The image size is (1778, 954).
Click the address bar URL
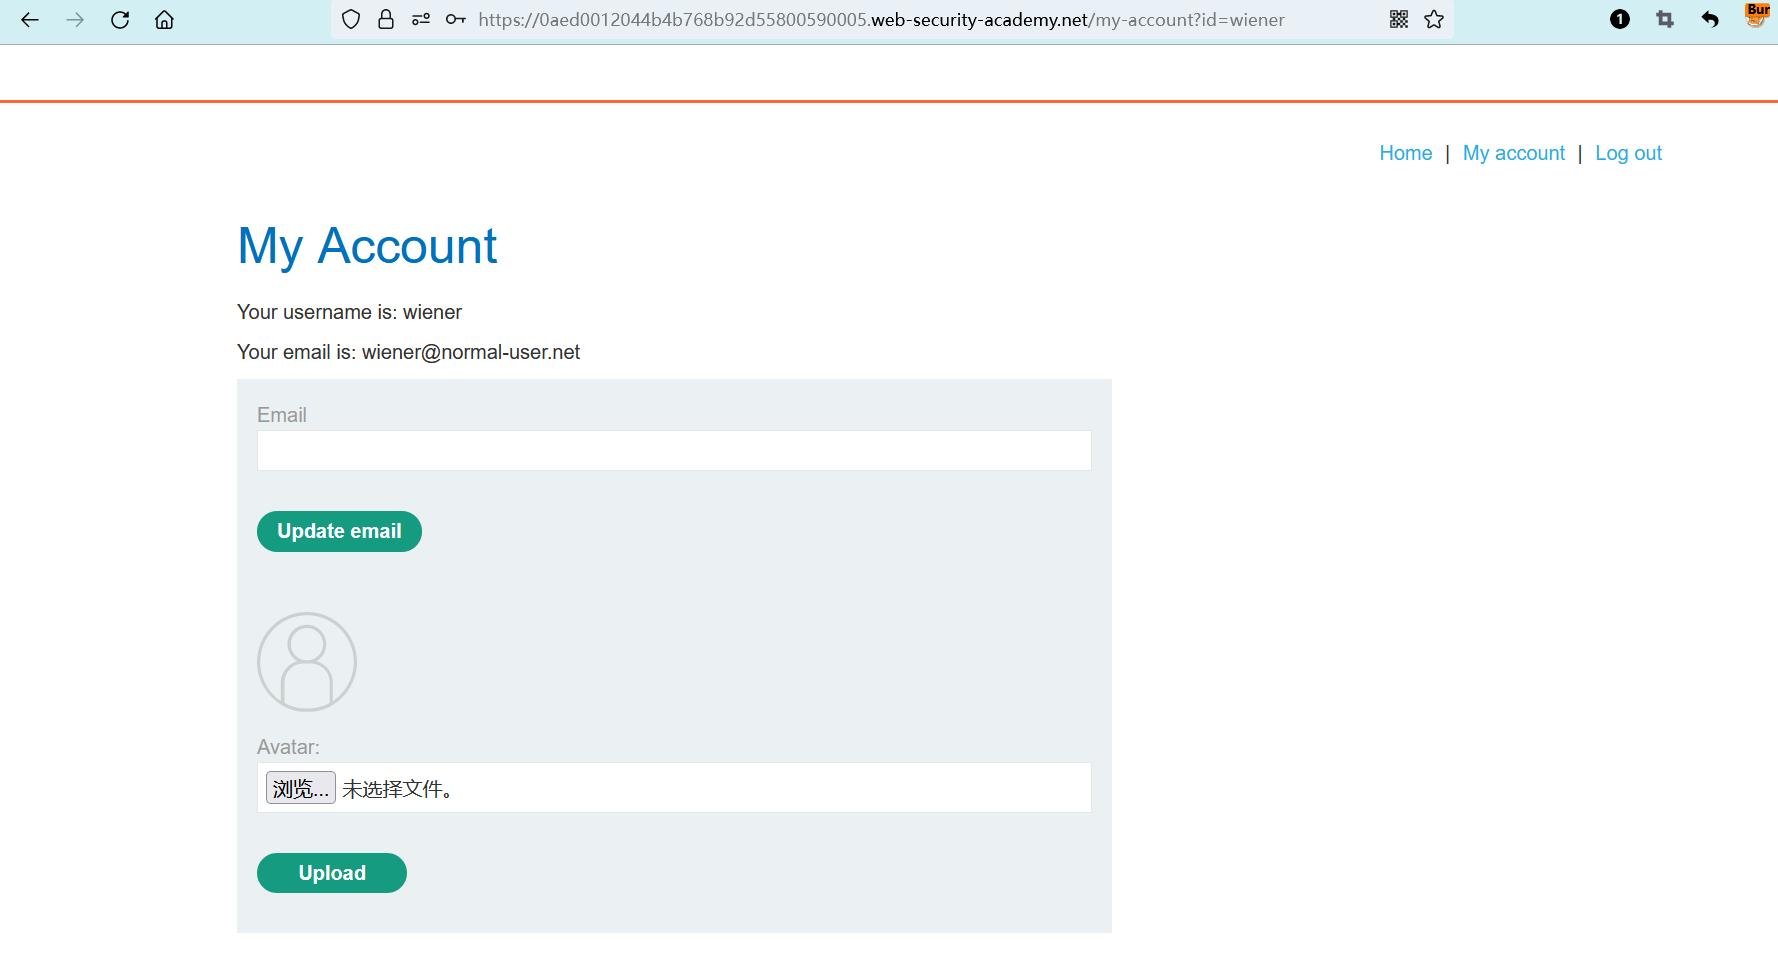(881, 20)
